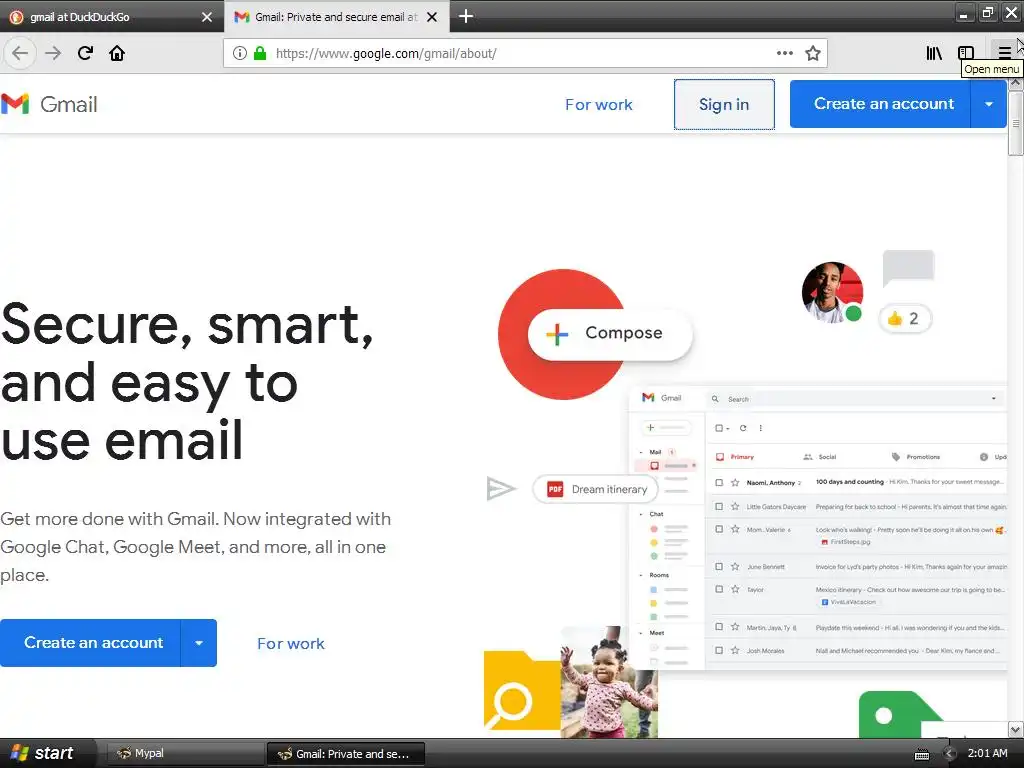The image size is (1024, 768).
Task: Click the Compose illustration button
Action: pyautogui.click(x=610, y=334)
